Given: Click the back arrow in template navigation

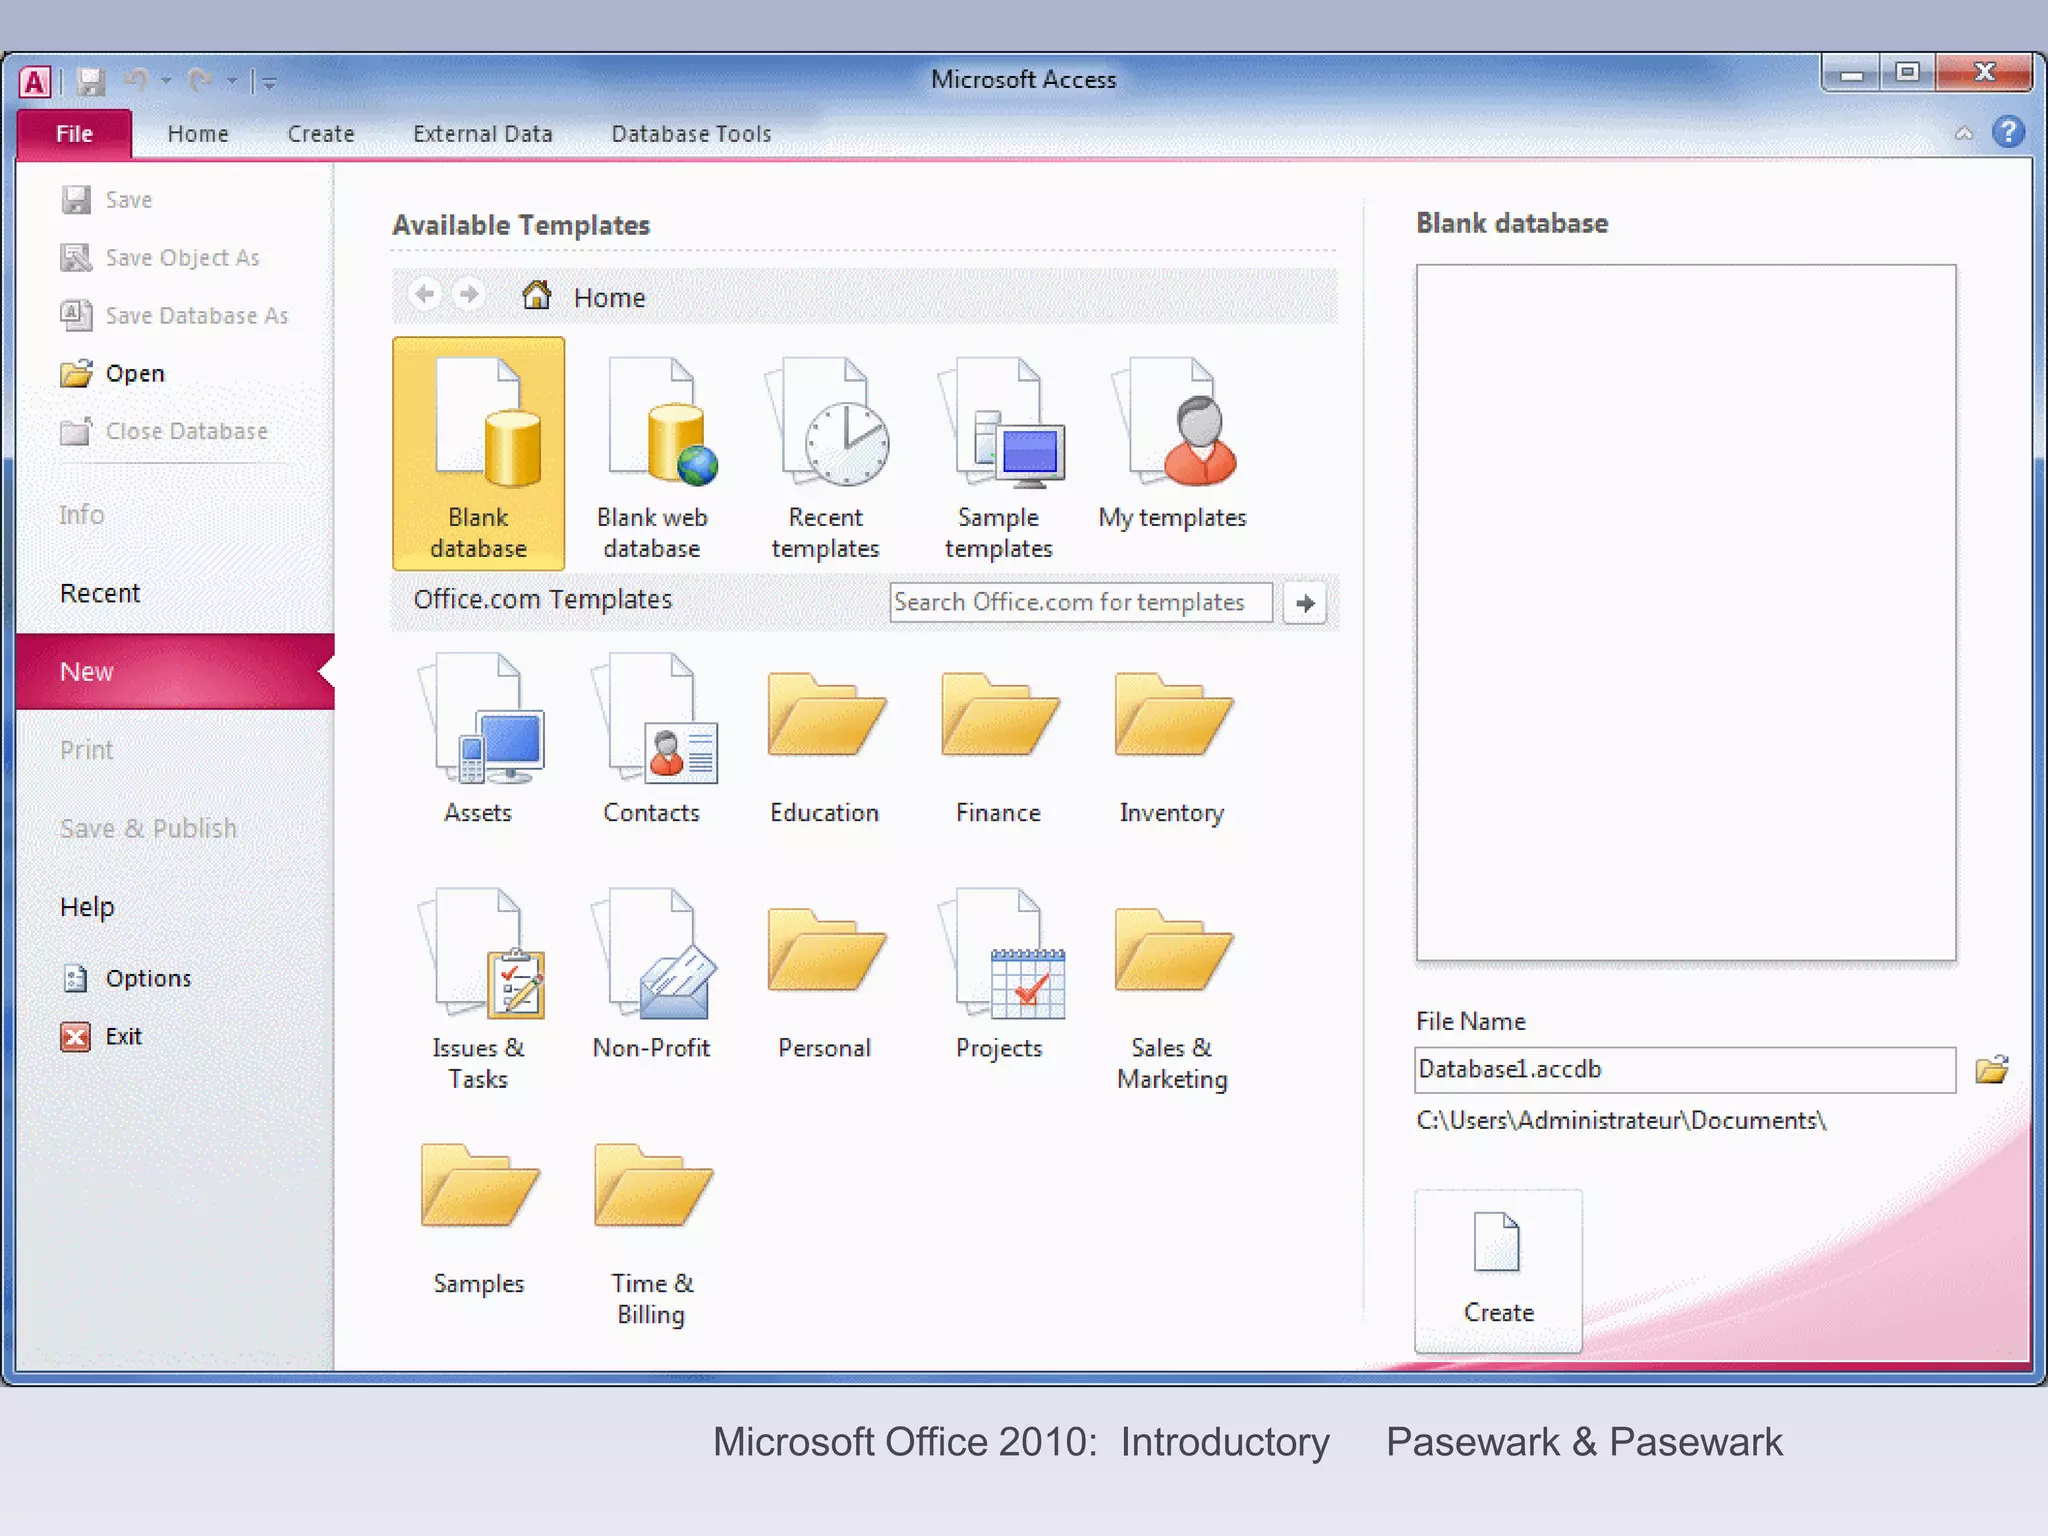Looking at the screenshot, I should [425, 294].
